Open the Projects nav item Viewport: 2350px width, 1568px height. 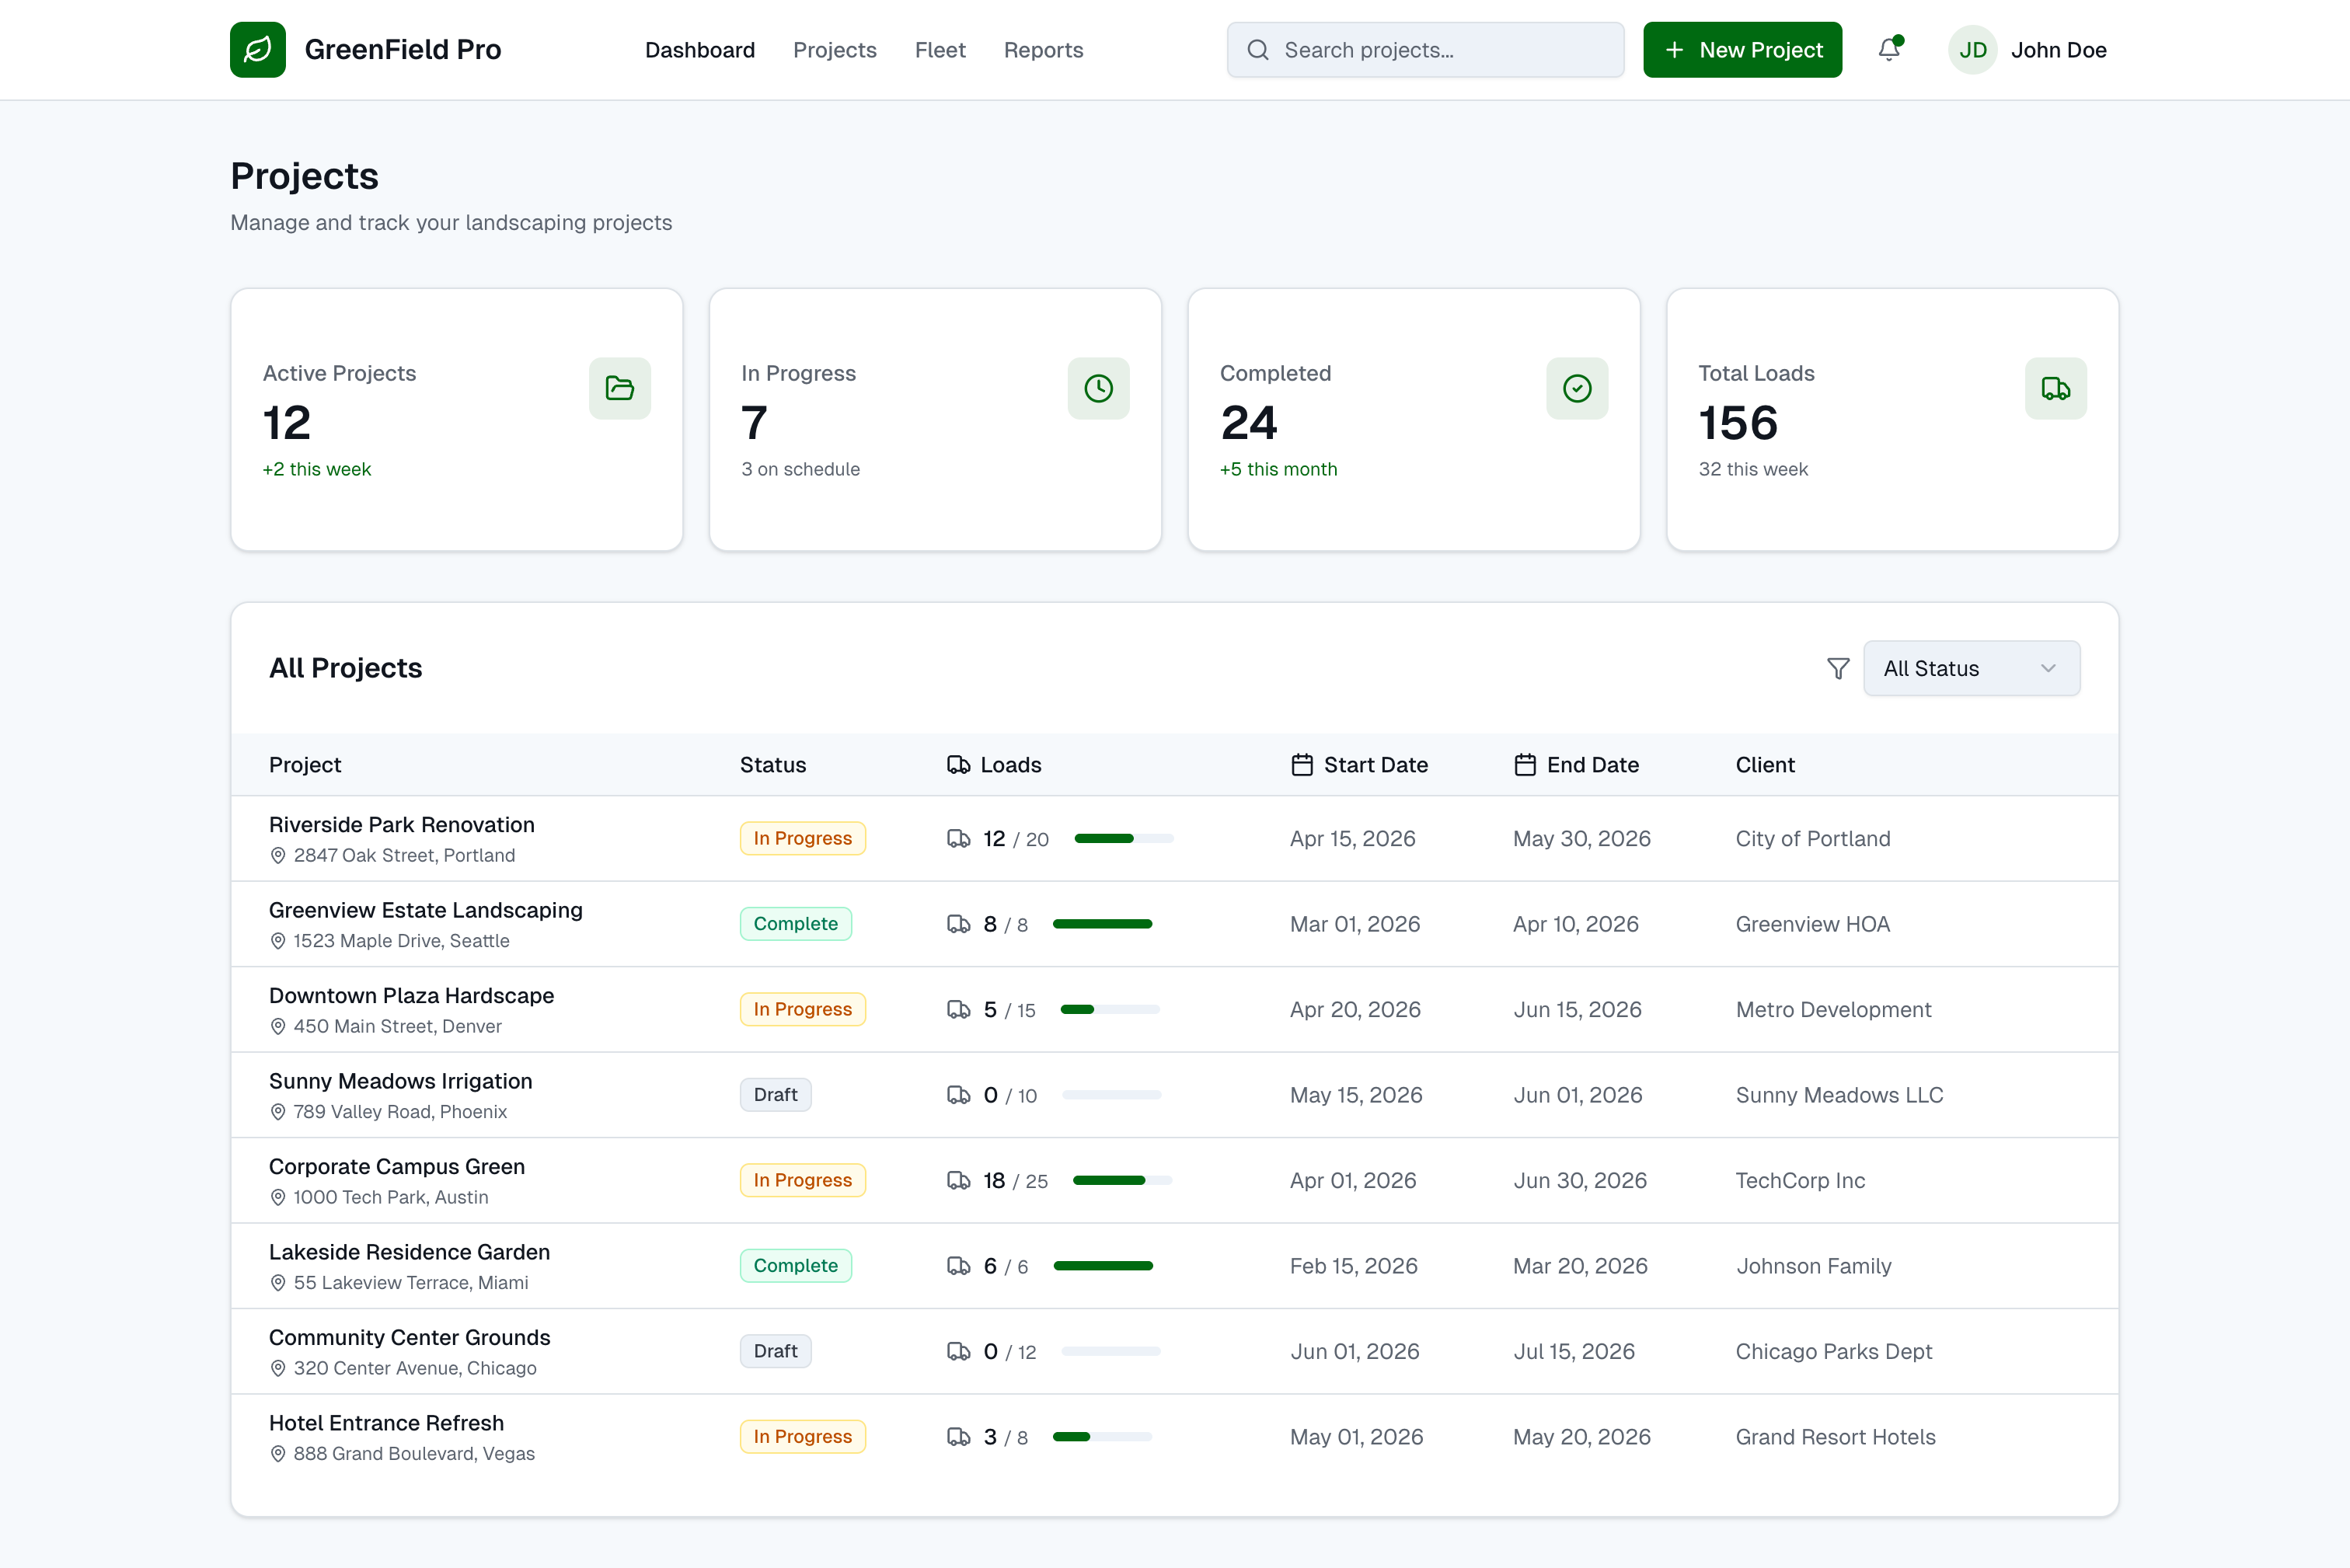click(834, 50)
